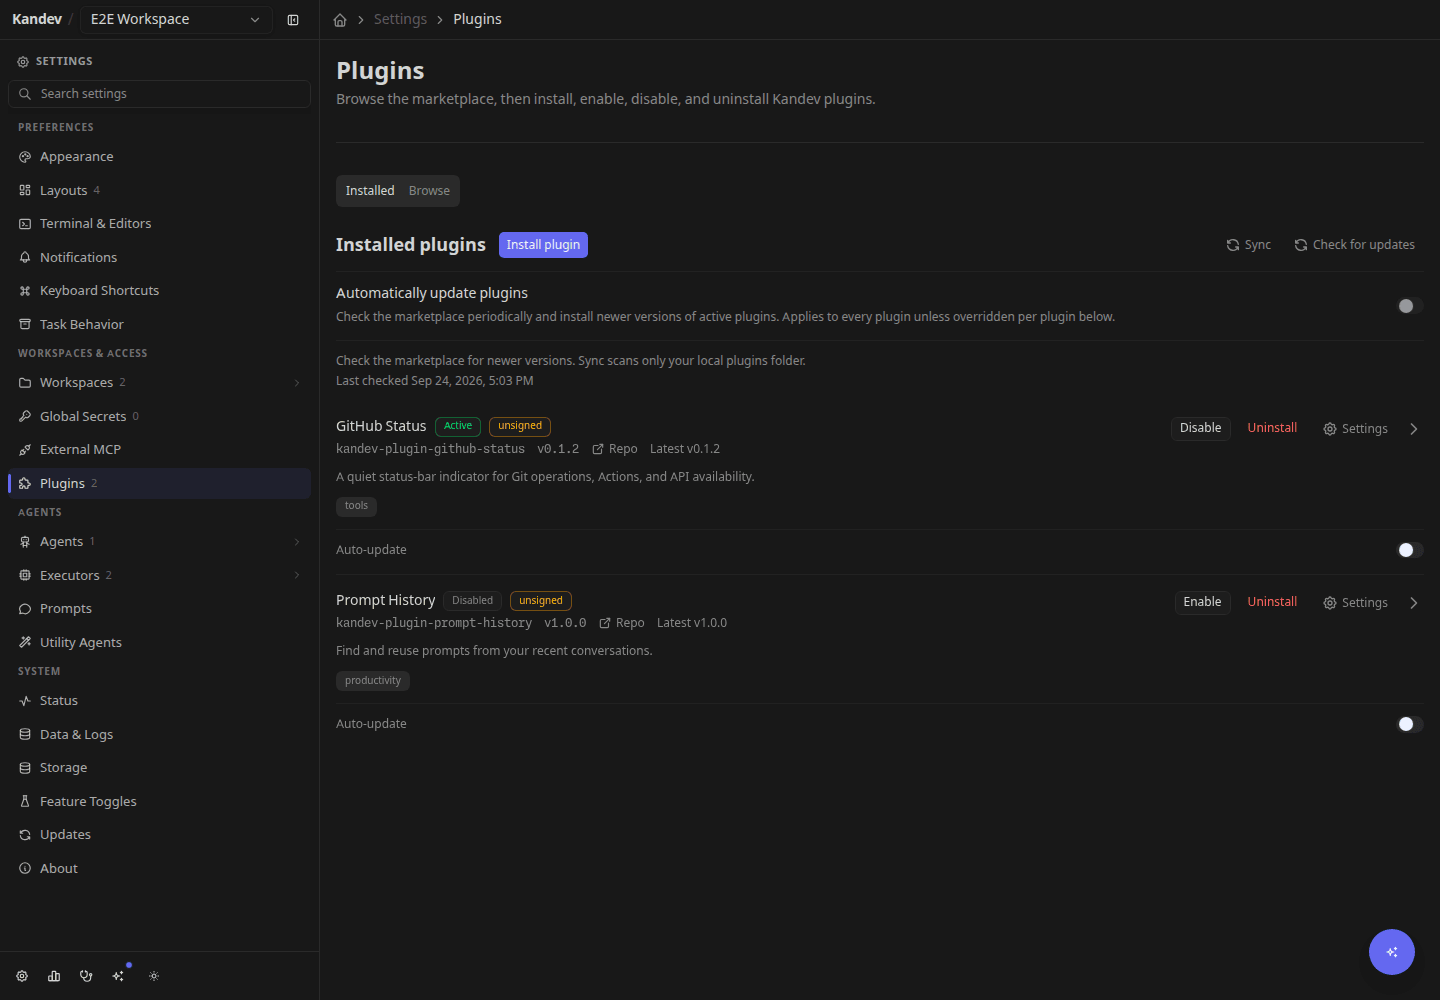Open Storage settings
The width and height of the screenshot is (1440, 1000).
[x=160, y=768]
